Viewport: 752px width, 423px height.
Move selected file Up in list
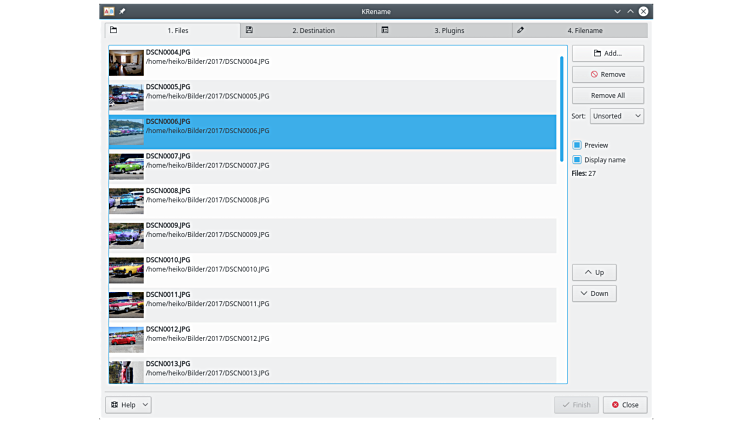(x=594, y=272)
